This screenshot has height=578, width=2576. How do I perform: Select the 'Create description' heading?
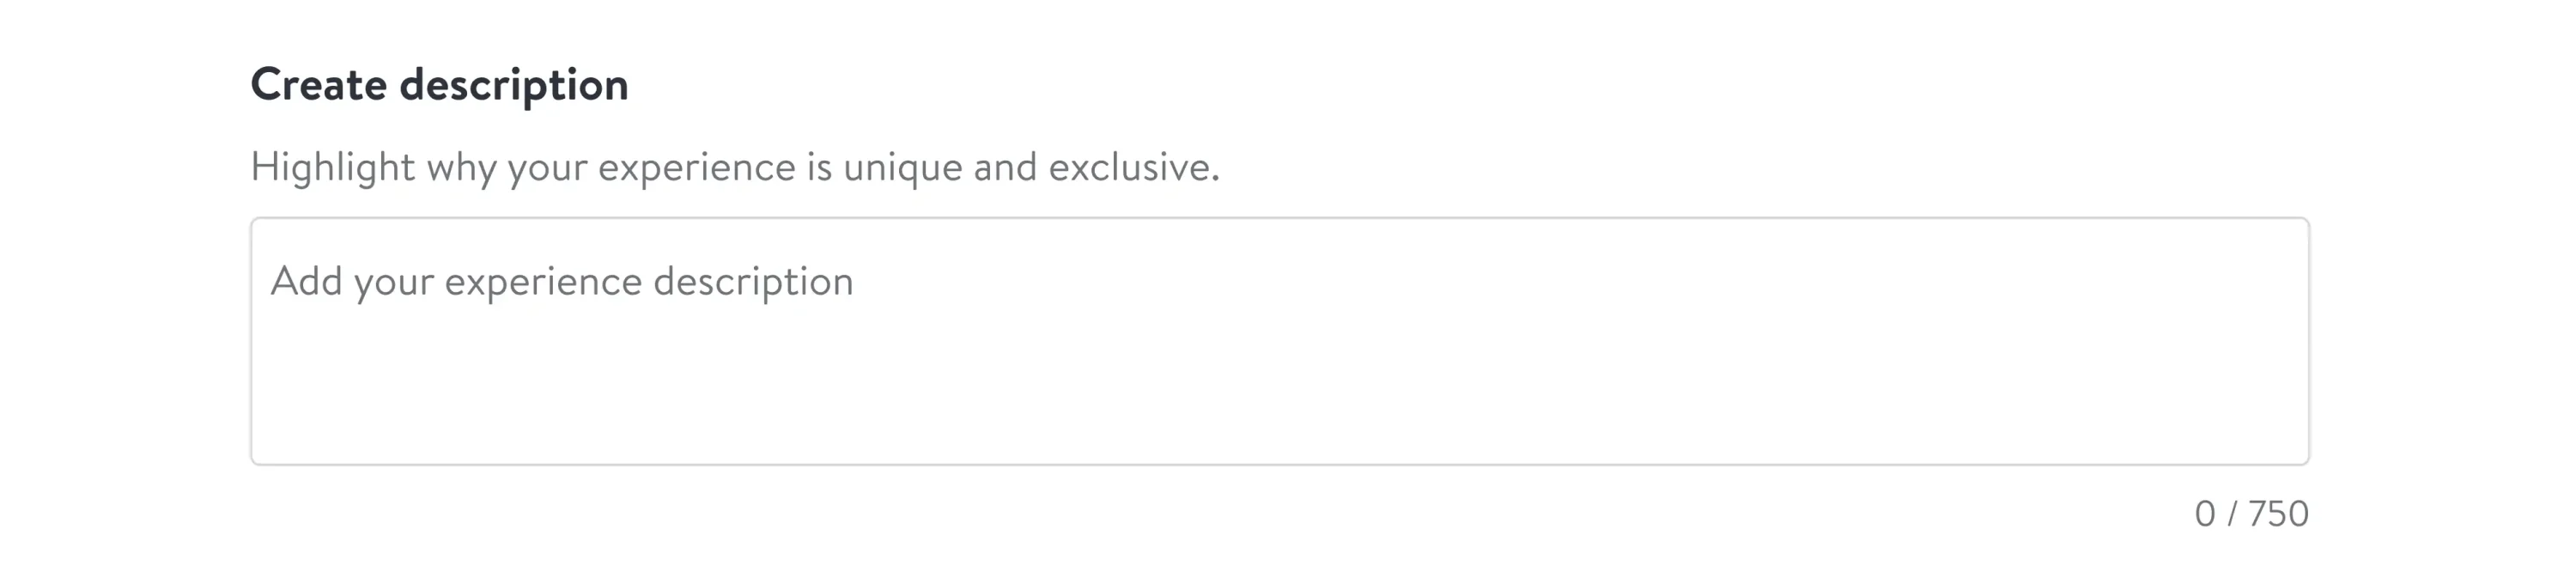439,85
